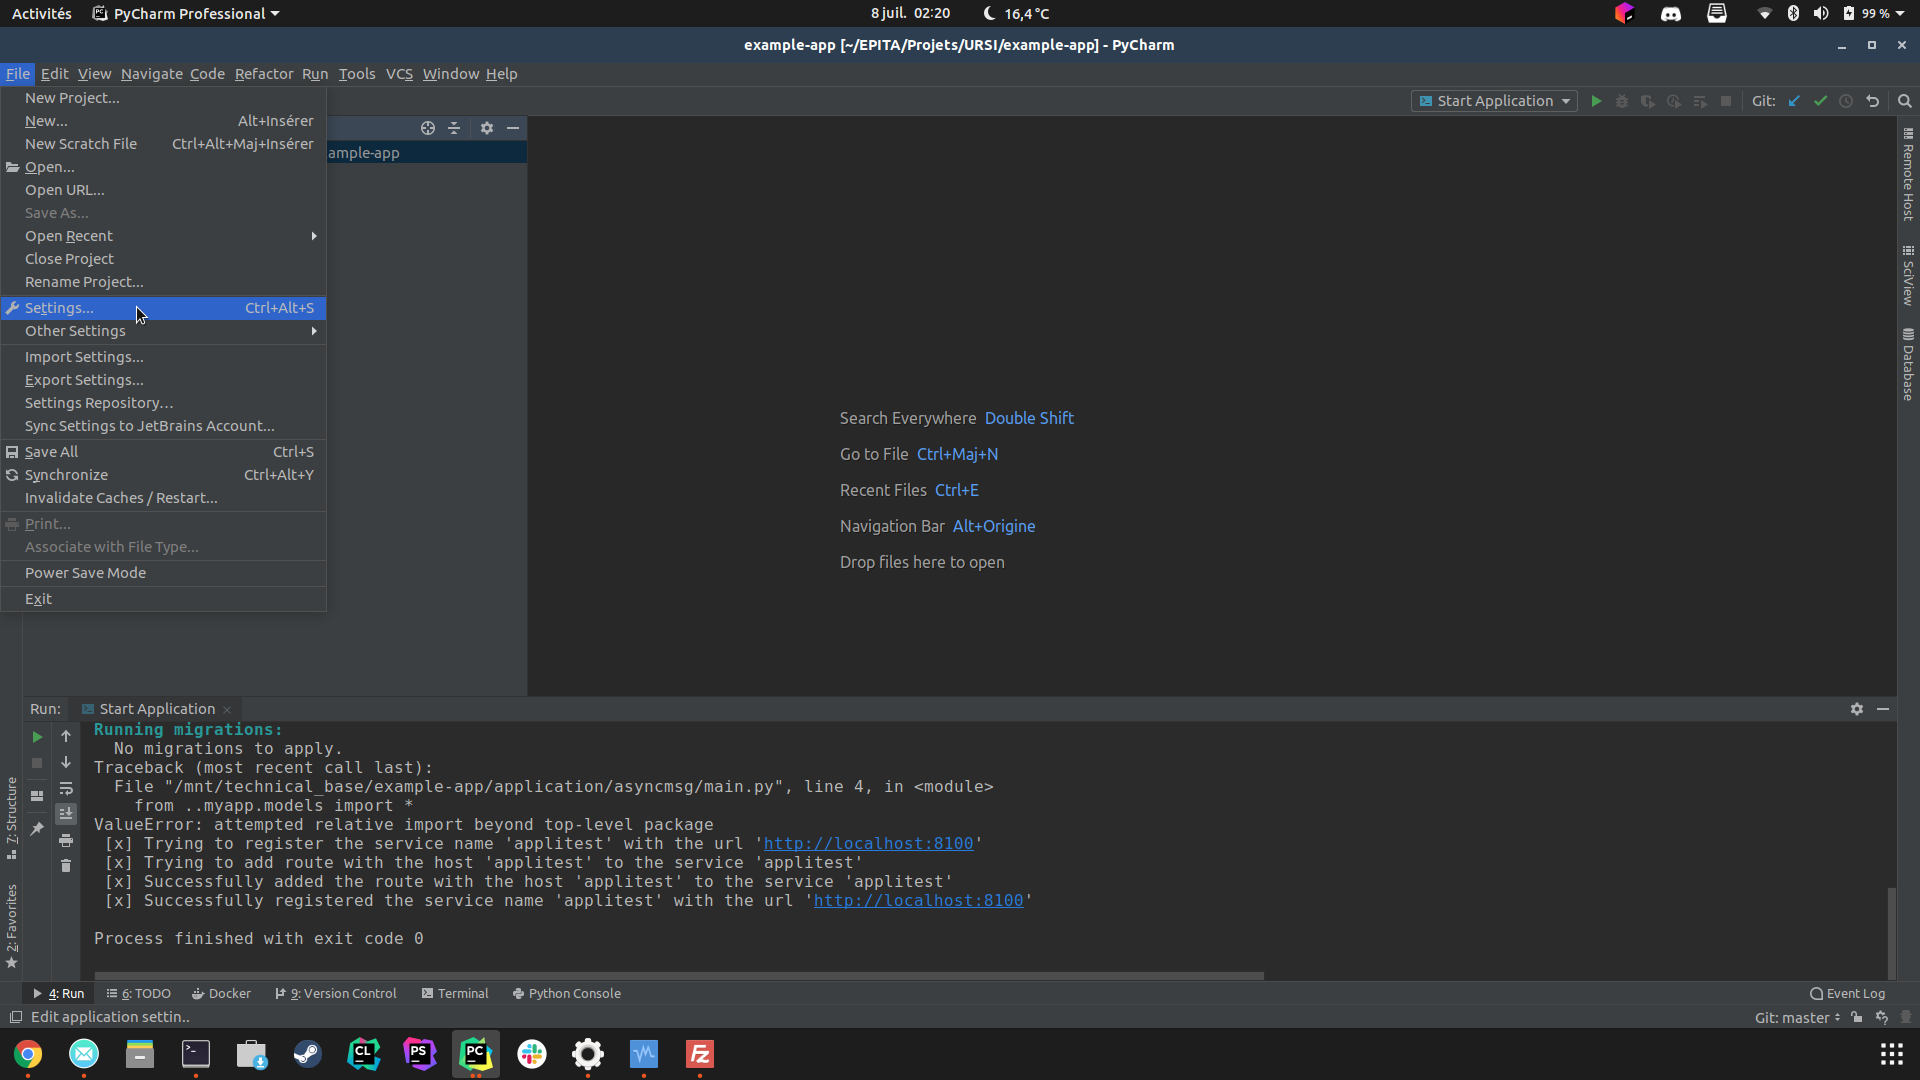Open the Event Log
The height and width of the screenshot is (1080, 1920).
[x=1847, y=994]
